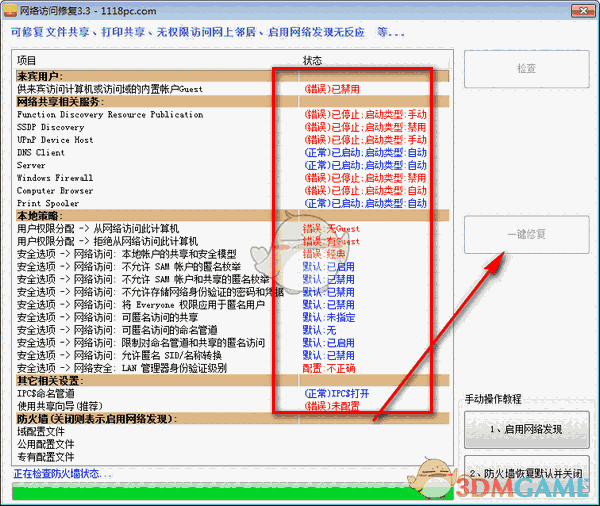Click the 项目 column header
600x506 pixels.
click(26, 60)
